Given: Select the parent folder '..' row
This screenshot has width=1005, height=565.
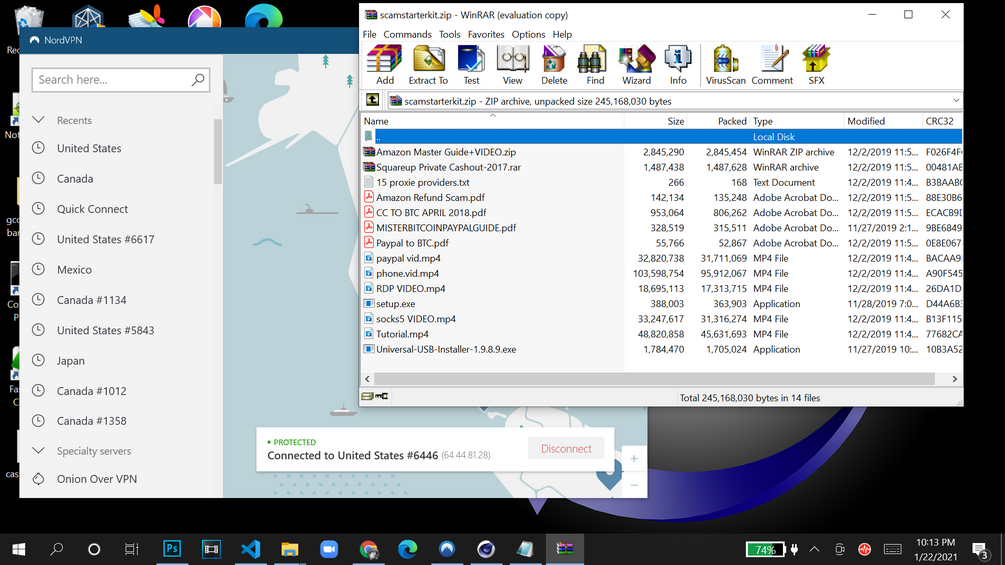Looking at the screenshot, I should tap(661, 136).
